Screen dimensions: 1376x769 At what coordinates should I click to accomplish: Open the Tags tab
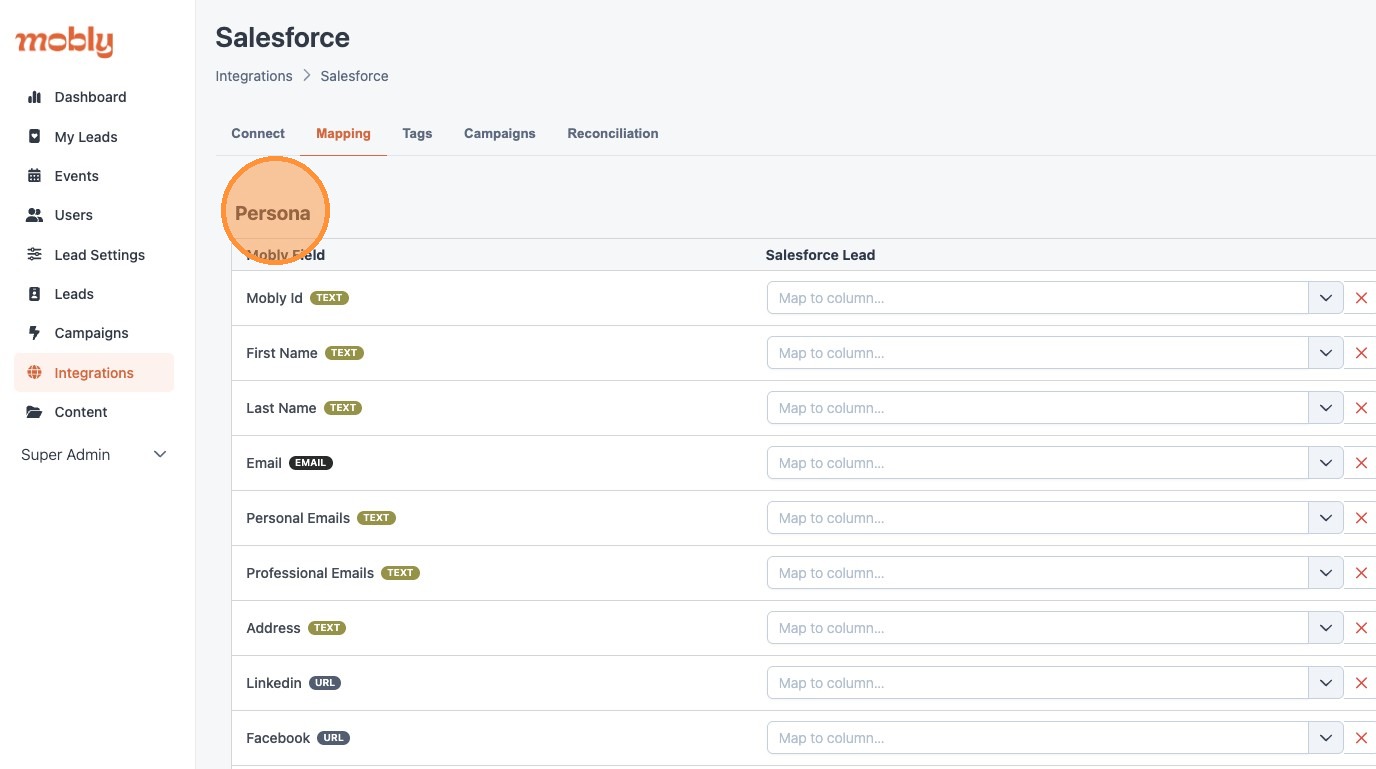point(417,133)
